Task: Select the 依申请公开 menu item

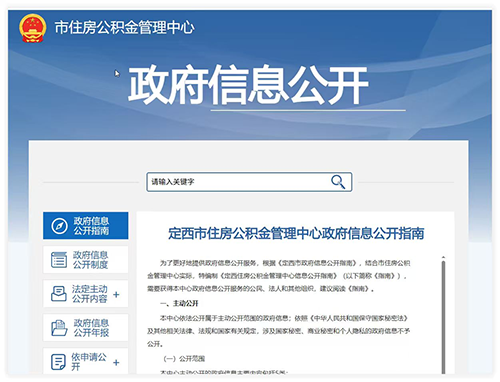Action: 86,361
